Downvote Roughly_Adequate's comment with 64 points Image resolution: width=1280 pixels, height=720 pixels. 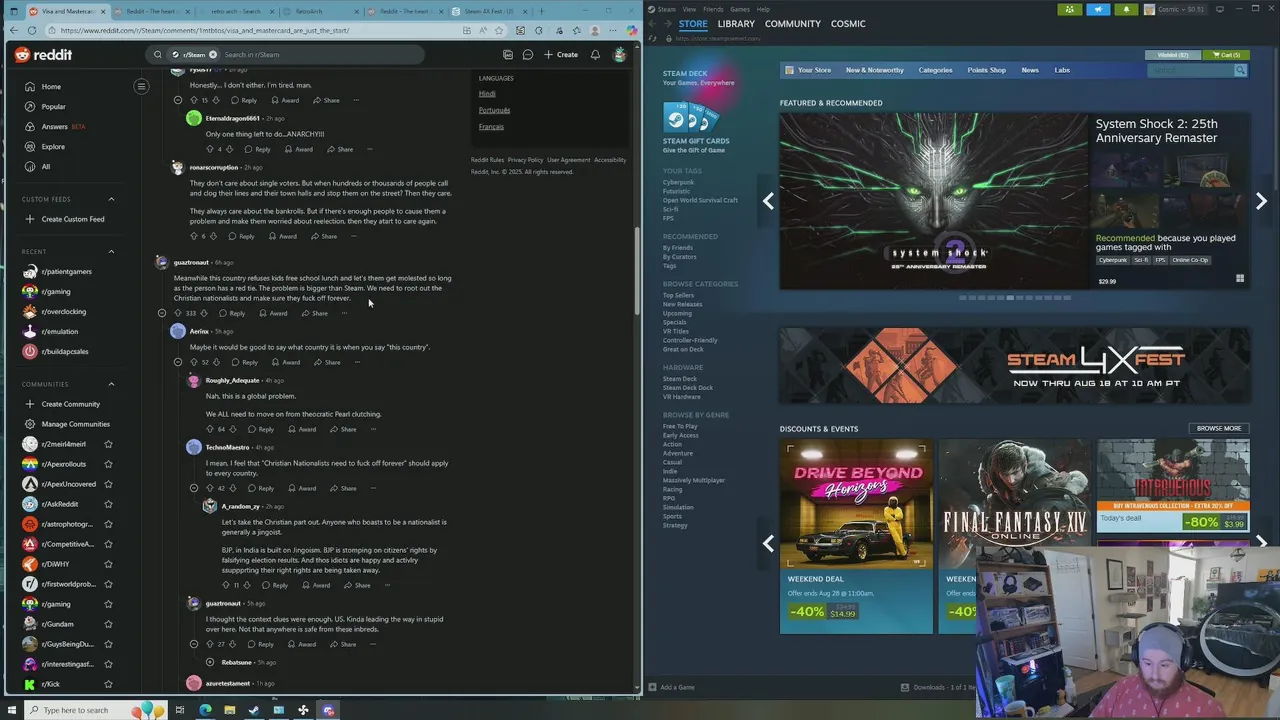[234, 429]
